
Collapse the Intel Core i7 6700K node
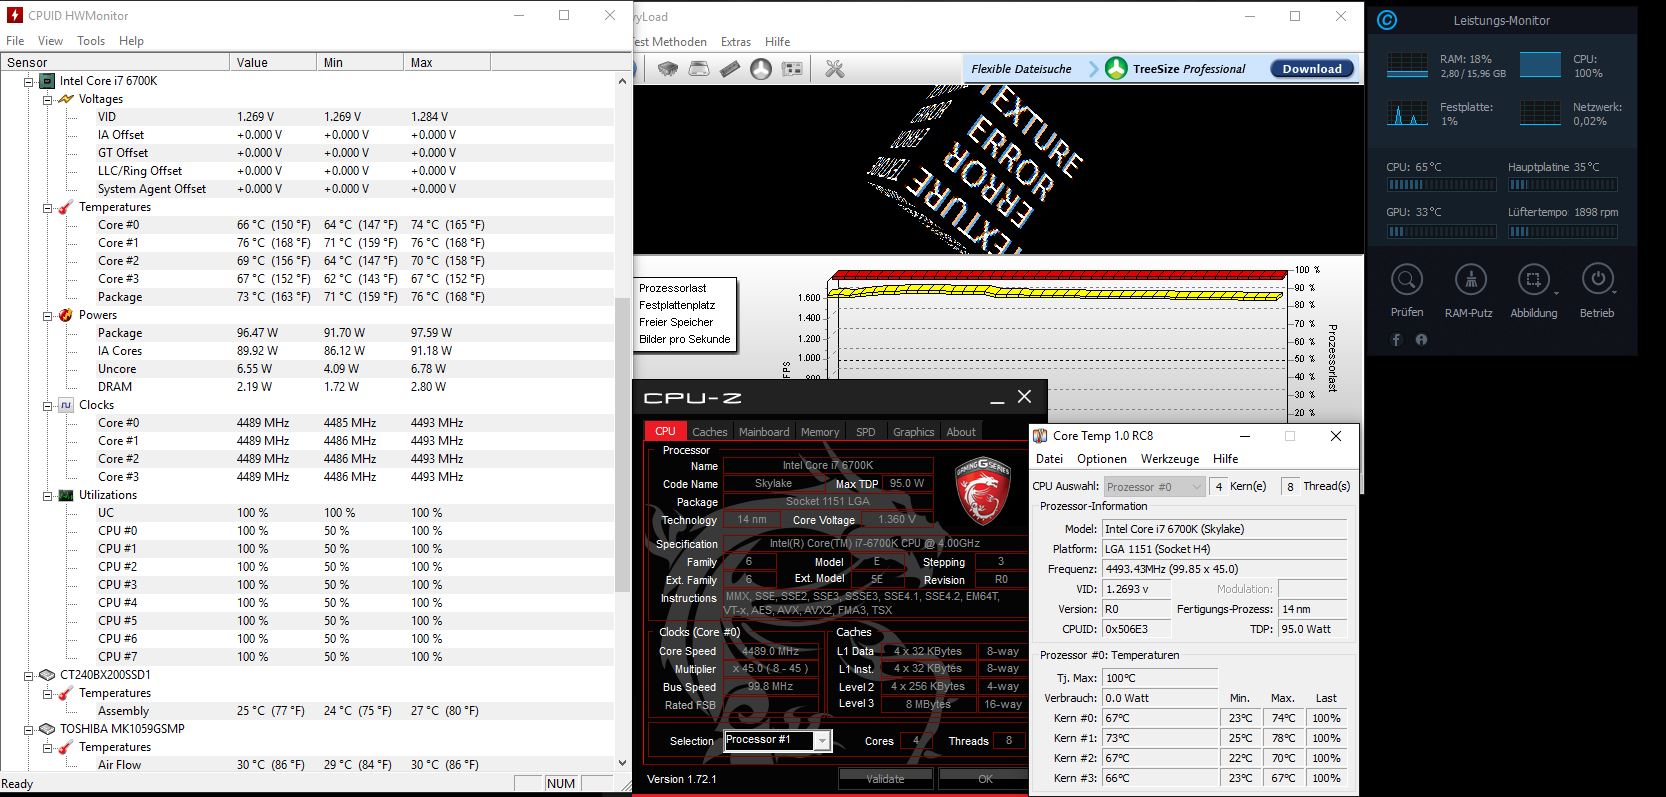point(29,81)
